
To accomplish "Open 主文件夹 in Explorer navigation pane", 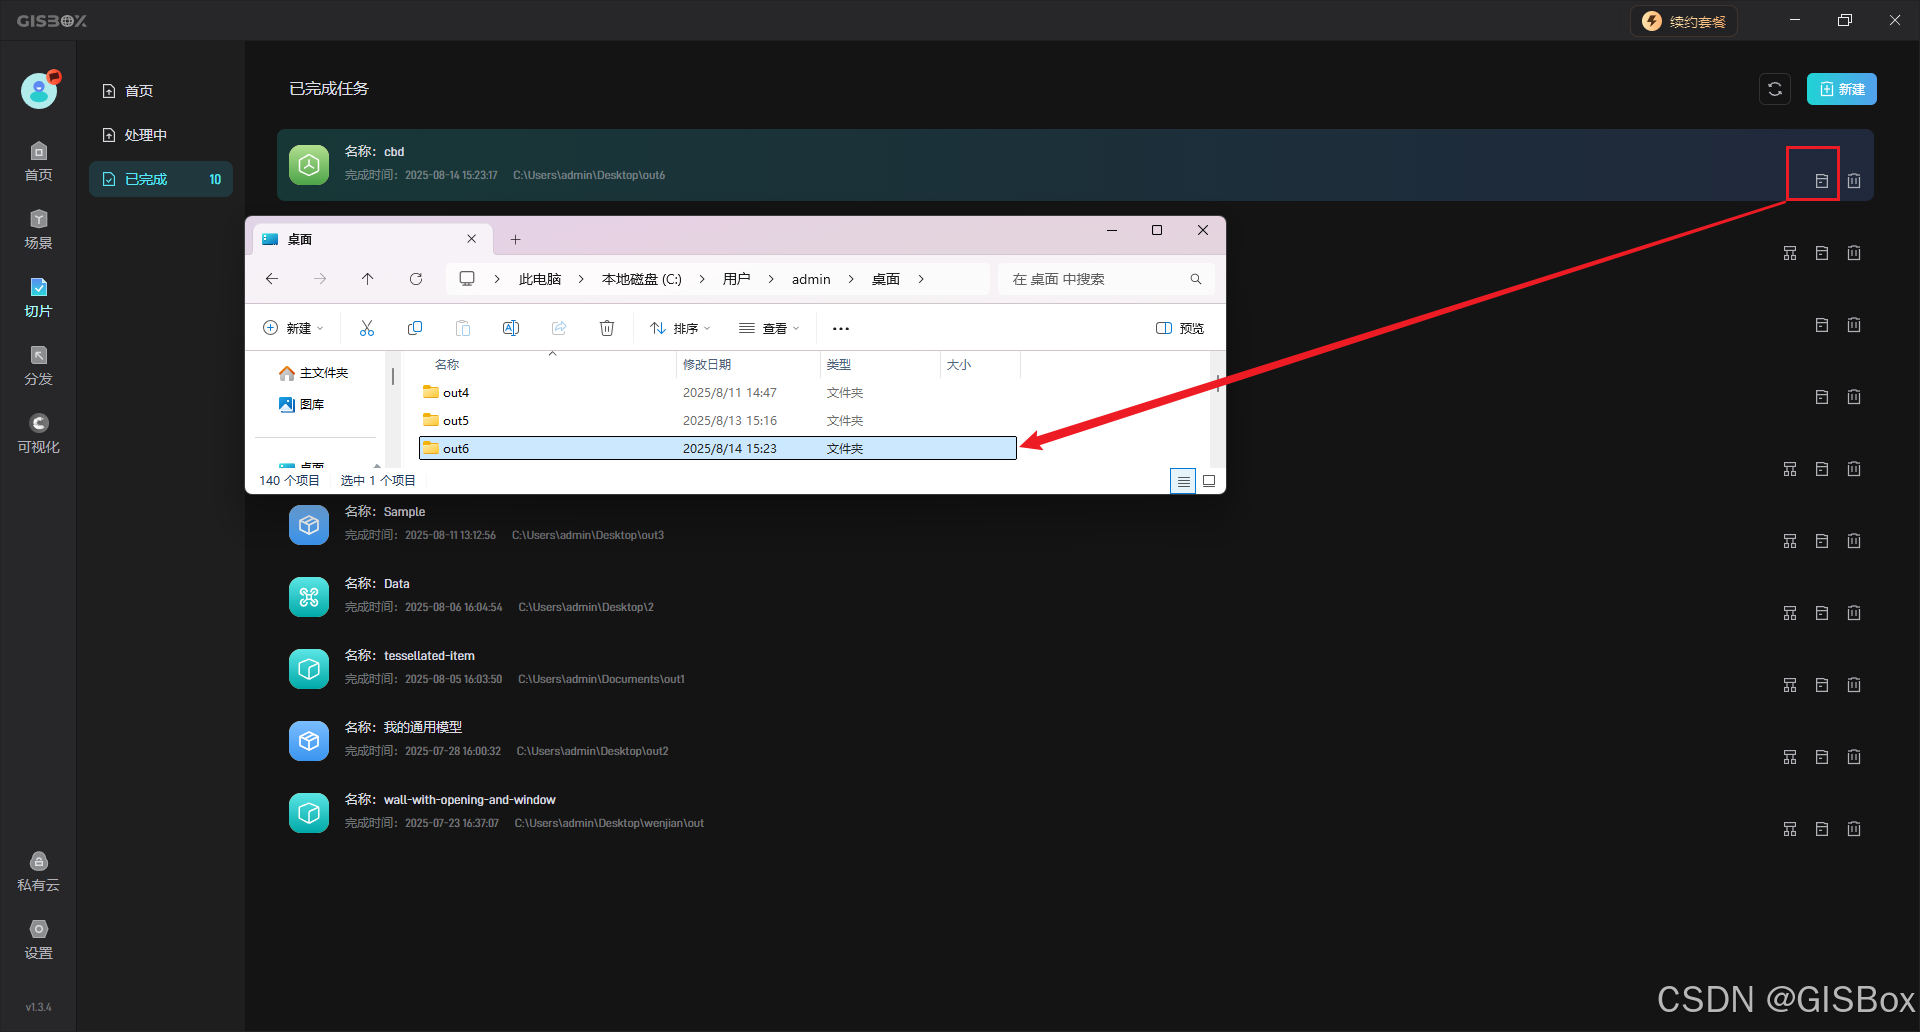I will (314, 373).
